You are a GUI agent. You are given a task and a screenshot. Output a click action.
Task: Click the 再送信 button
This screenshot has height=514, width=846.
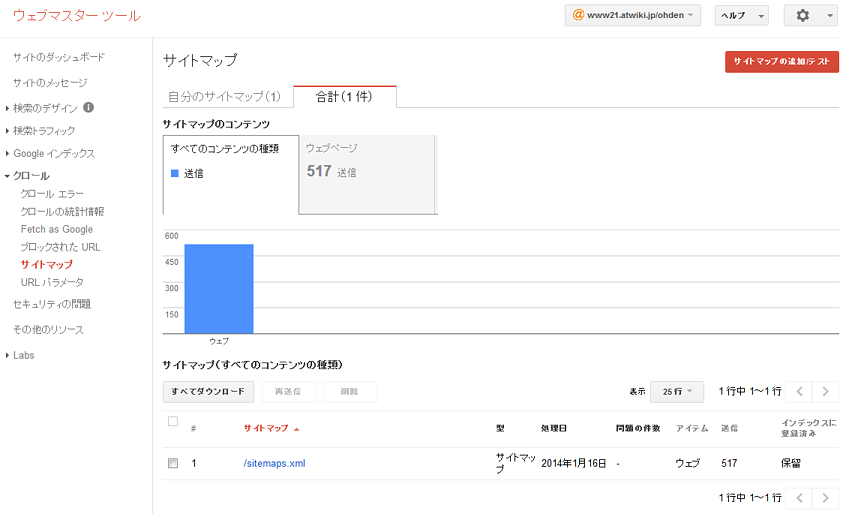pyautogui.click(x=288, y=392)
